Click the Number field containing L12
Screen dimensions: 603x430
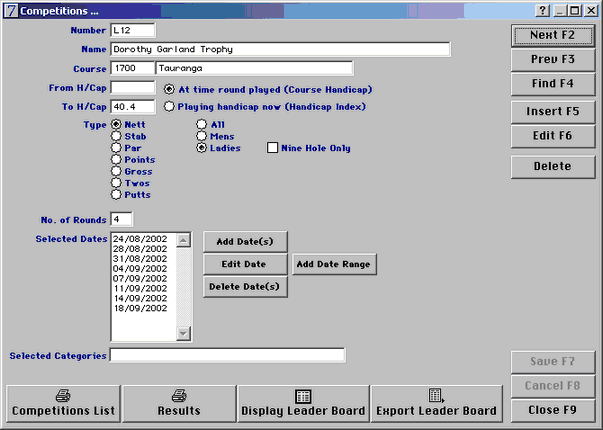click(x=133, y=30)
